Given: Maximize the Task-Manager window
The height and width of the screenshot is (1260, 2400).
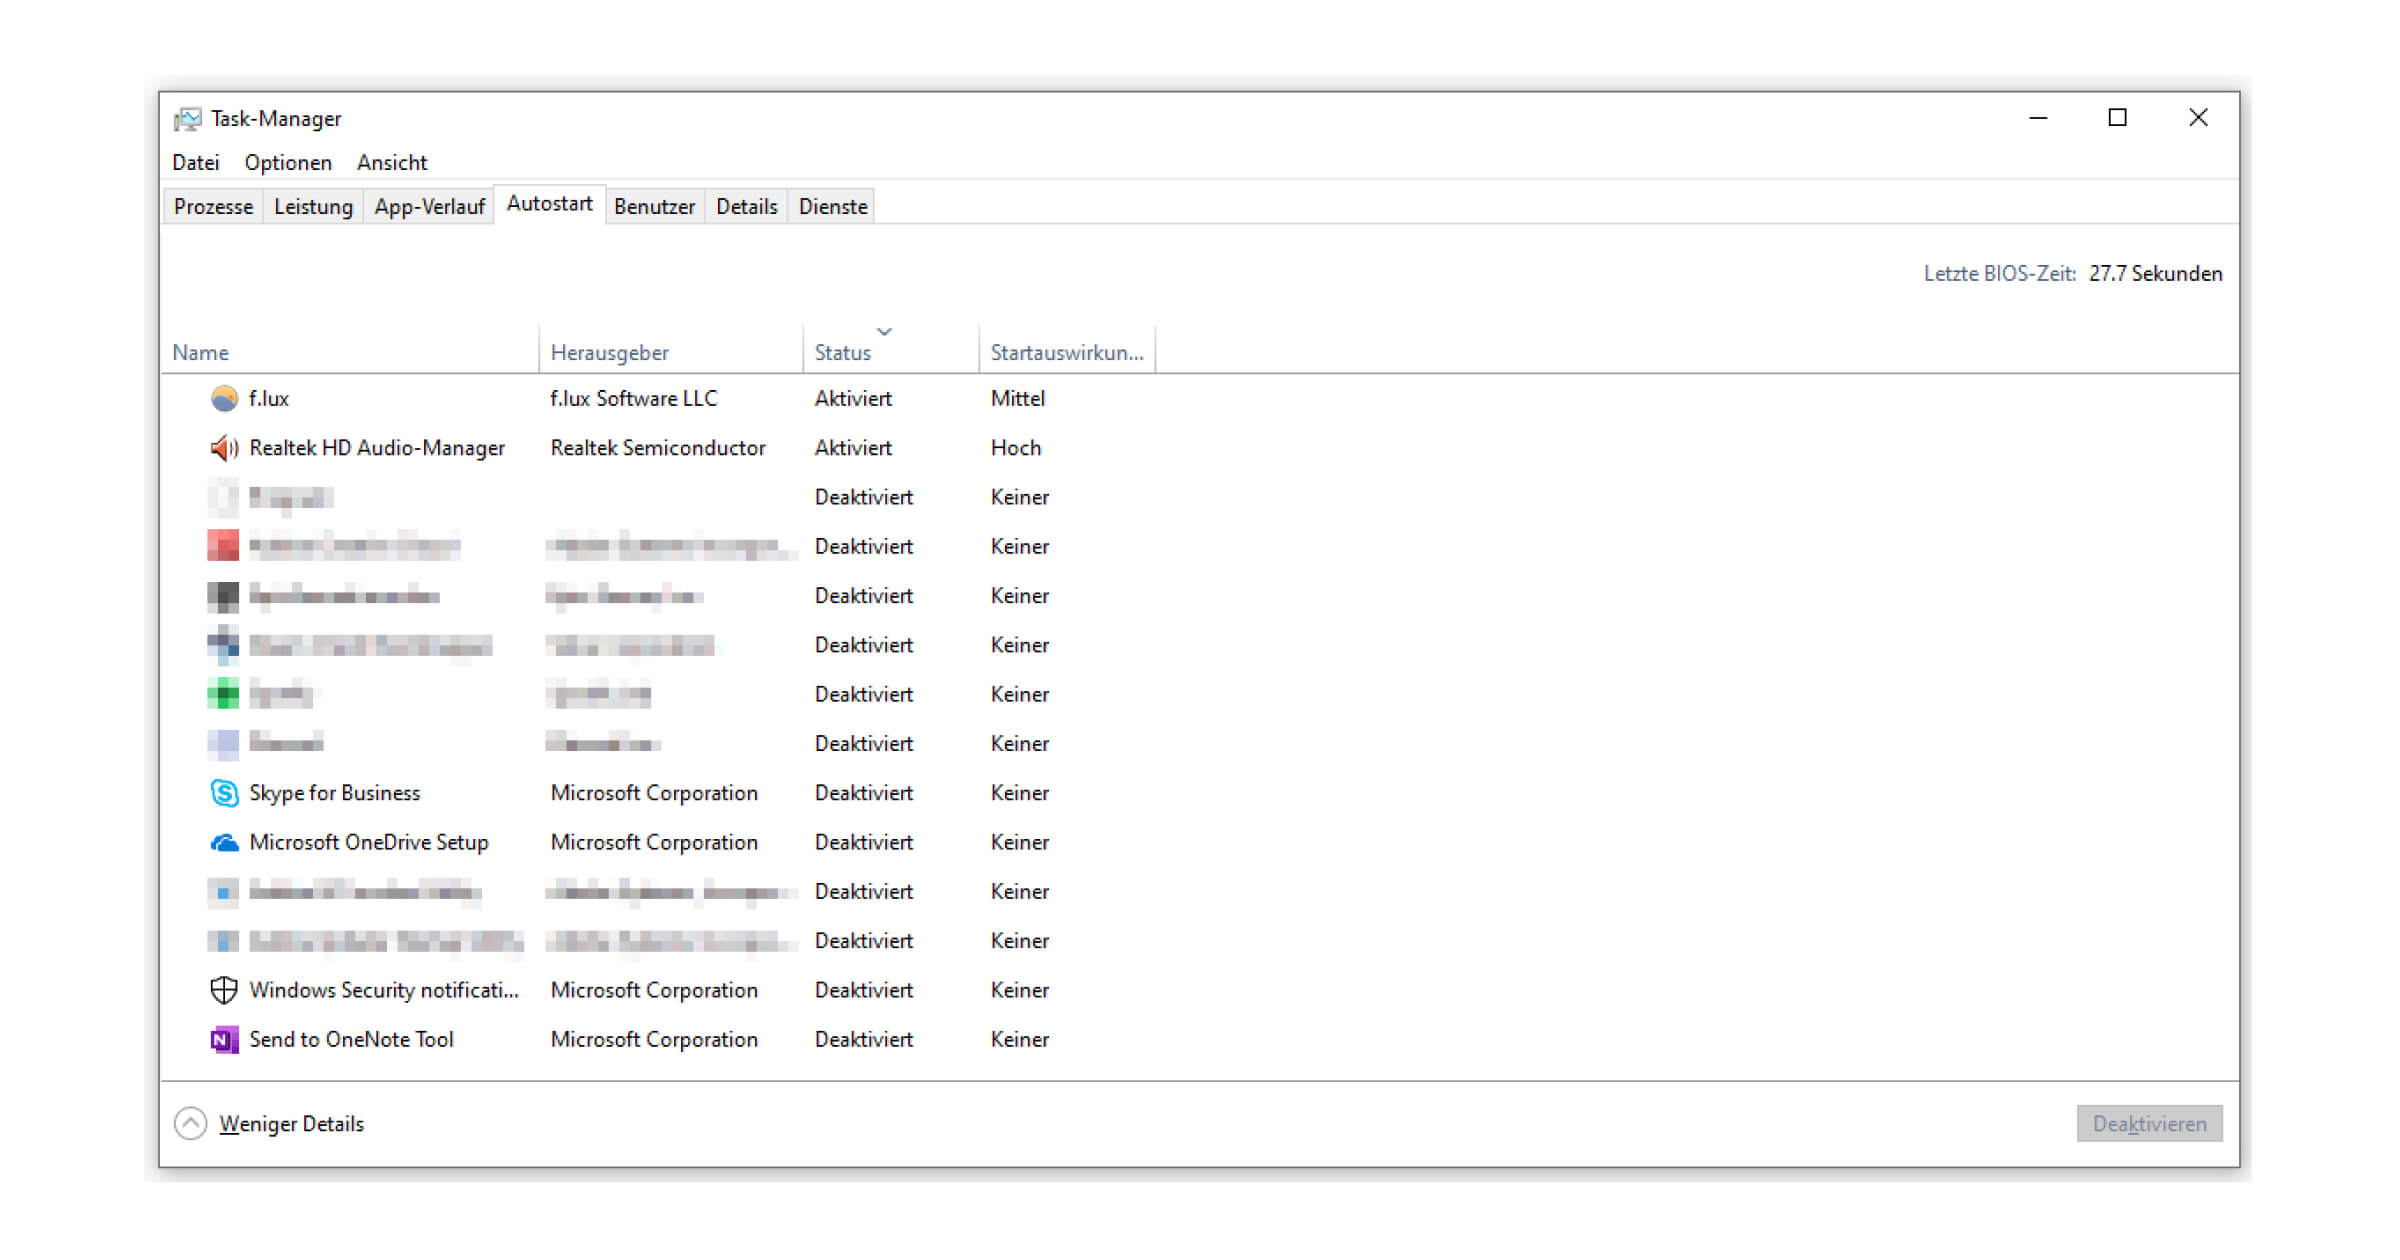Looking at the screenshot, I should pyautogui.click(x=2117, y=118).
